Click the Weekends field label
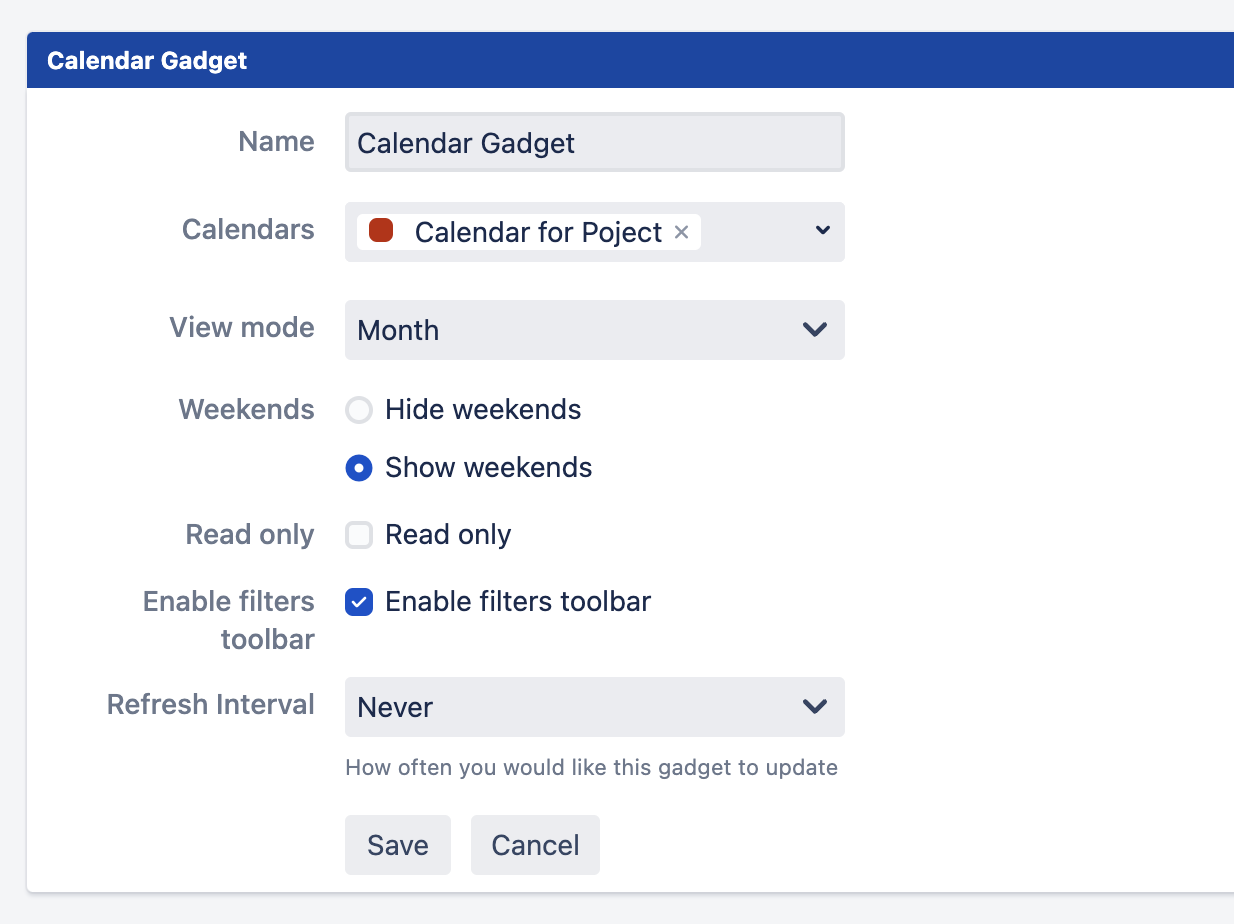 pyautogui.click(x=246, y=410)
